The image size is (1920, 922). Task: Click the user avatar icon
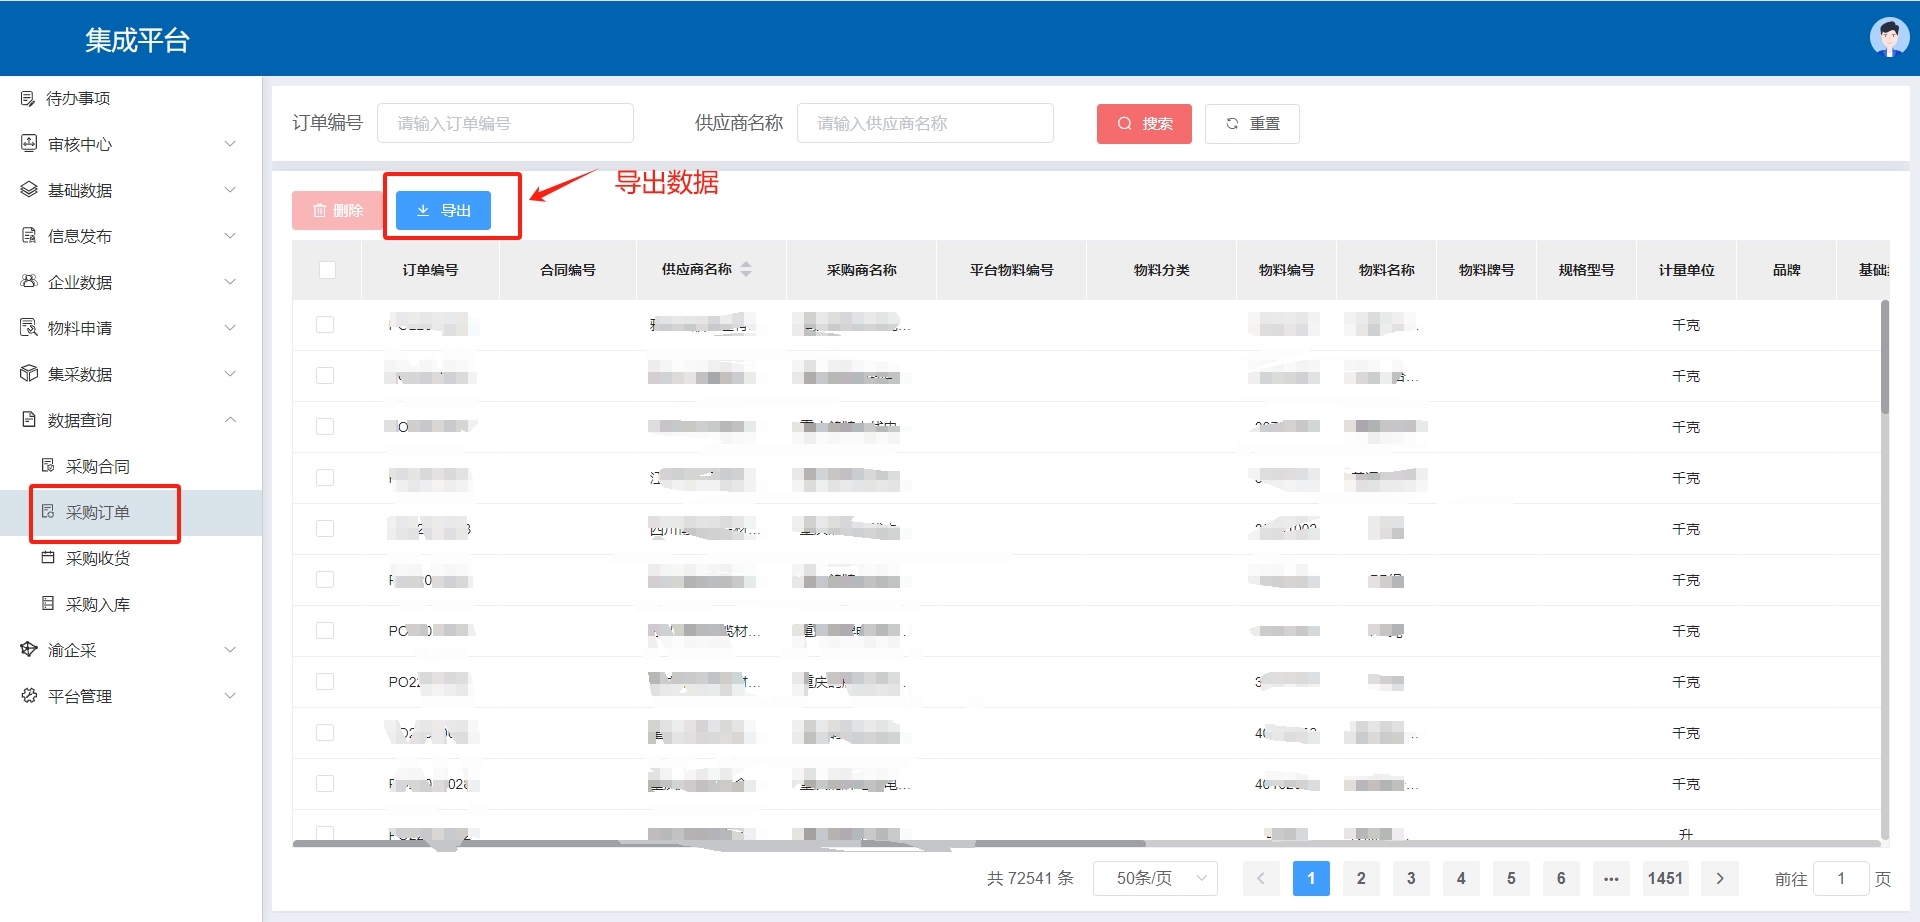click(1888, 38)
